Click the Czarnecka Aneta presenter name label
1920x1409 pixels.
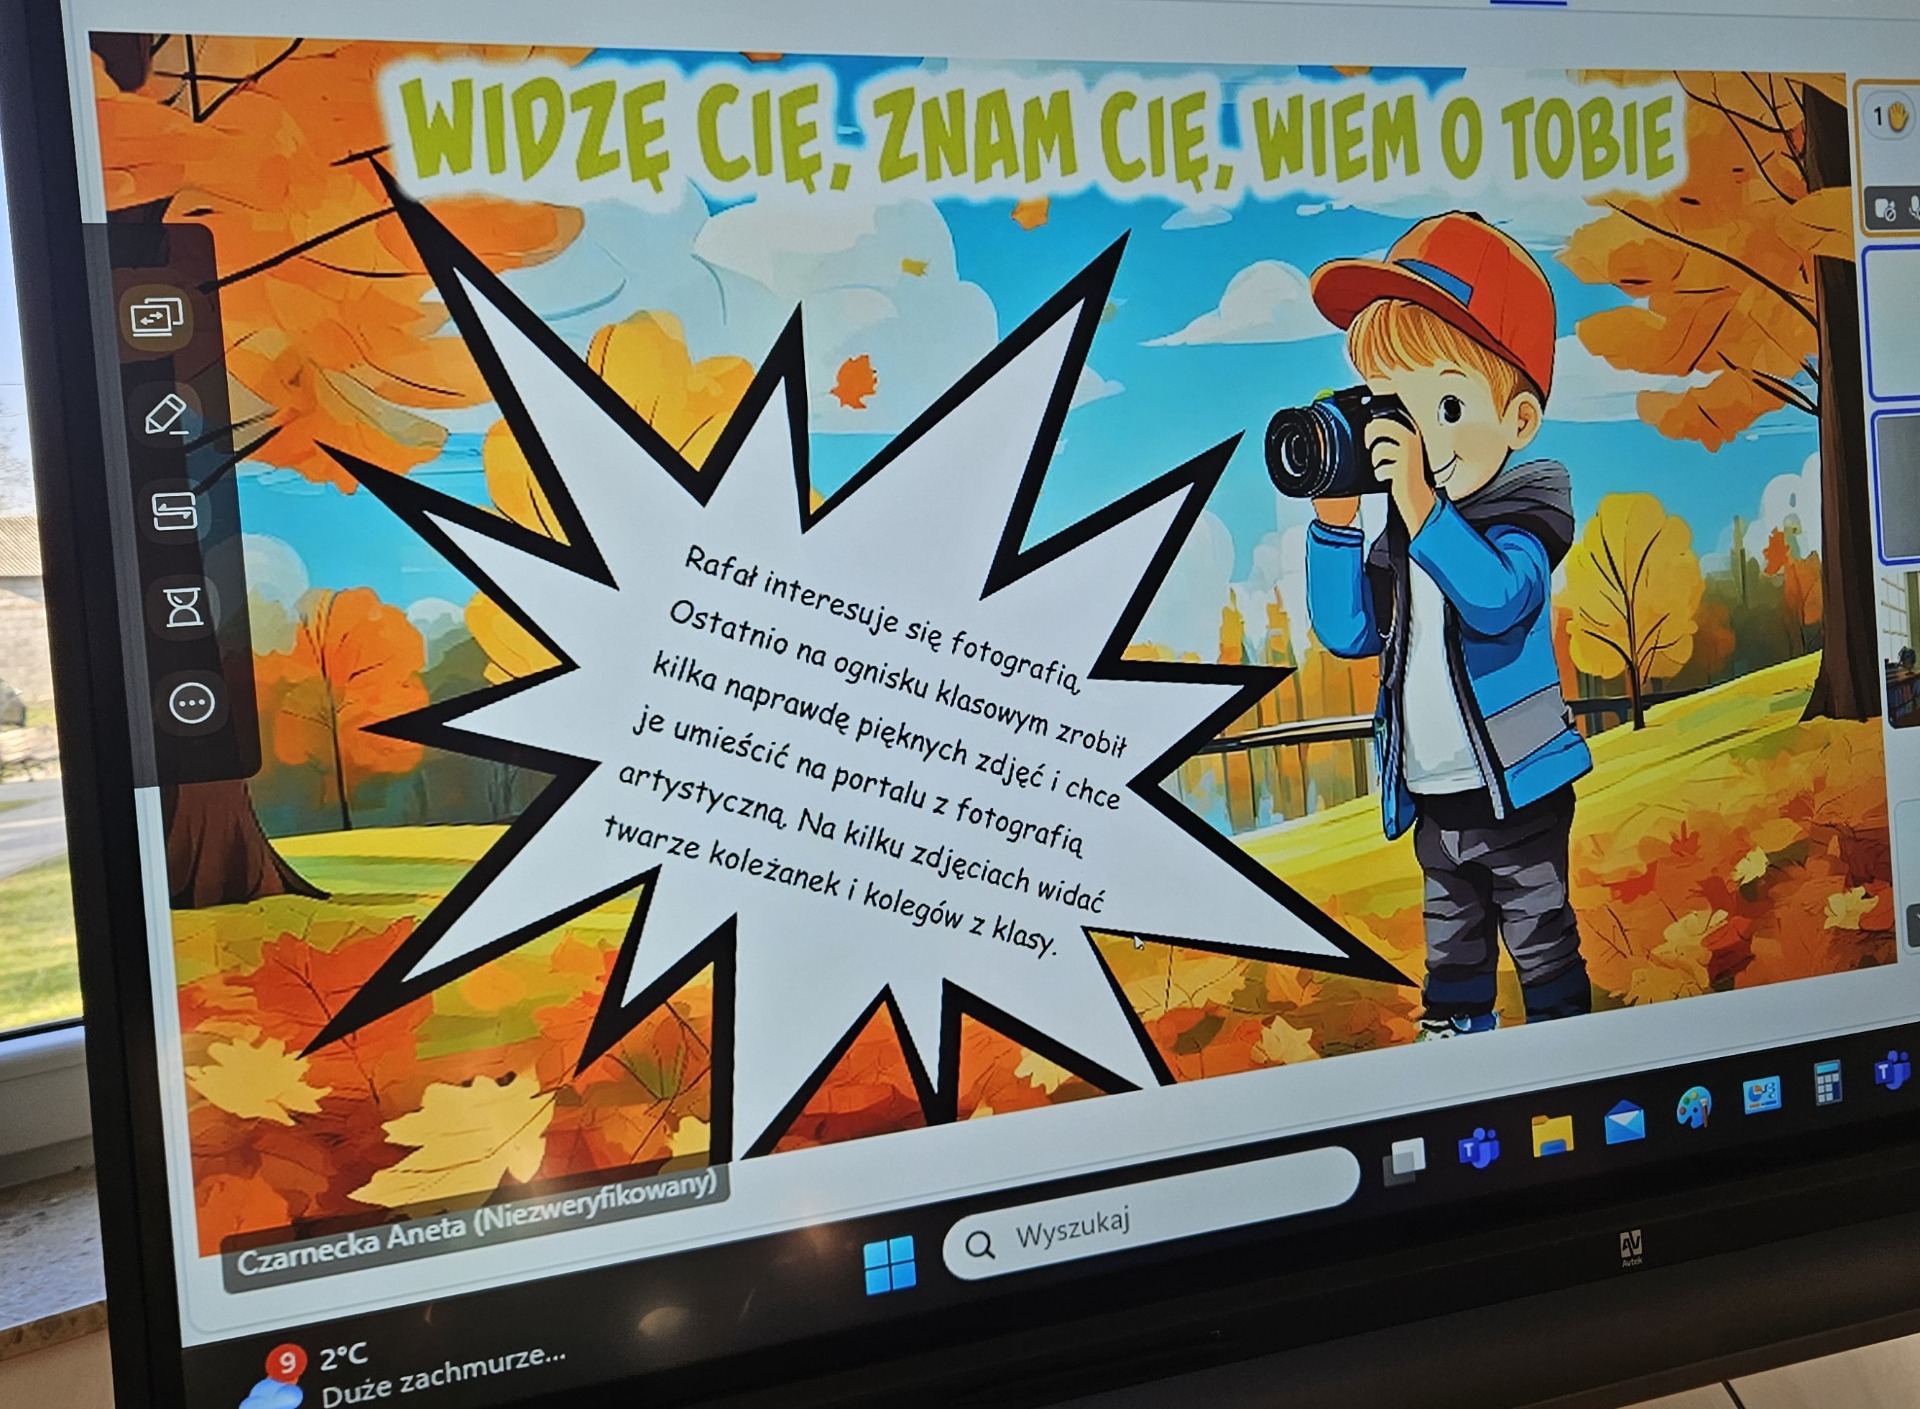(476, 1225)
